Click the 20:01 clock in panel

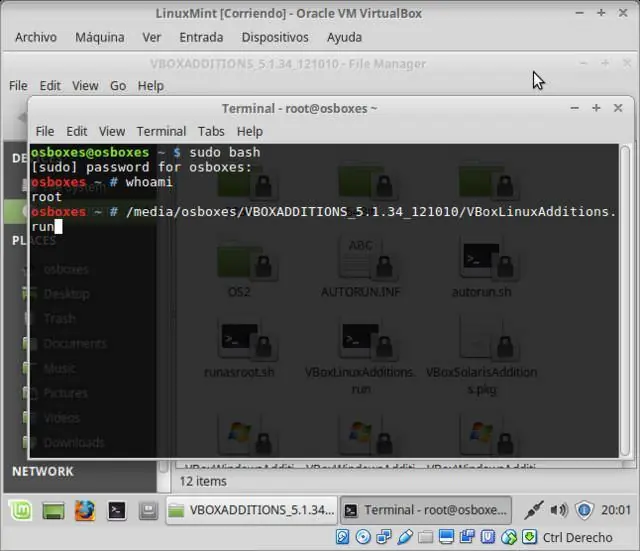(x=616, y=510)
